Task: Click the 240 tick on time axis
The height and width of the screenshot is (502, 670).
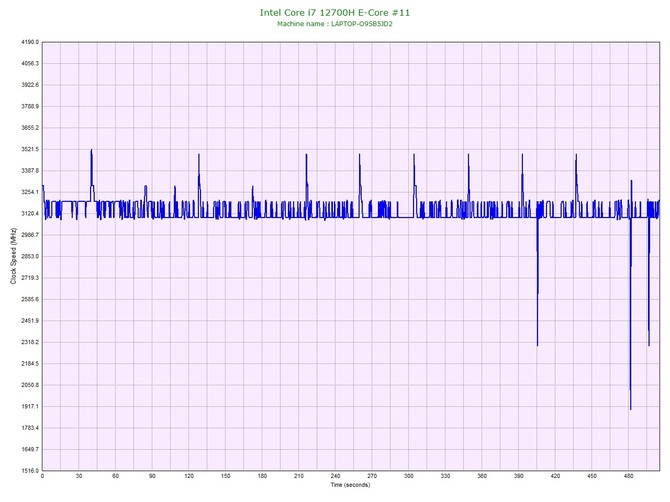Action: (335, 476)
